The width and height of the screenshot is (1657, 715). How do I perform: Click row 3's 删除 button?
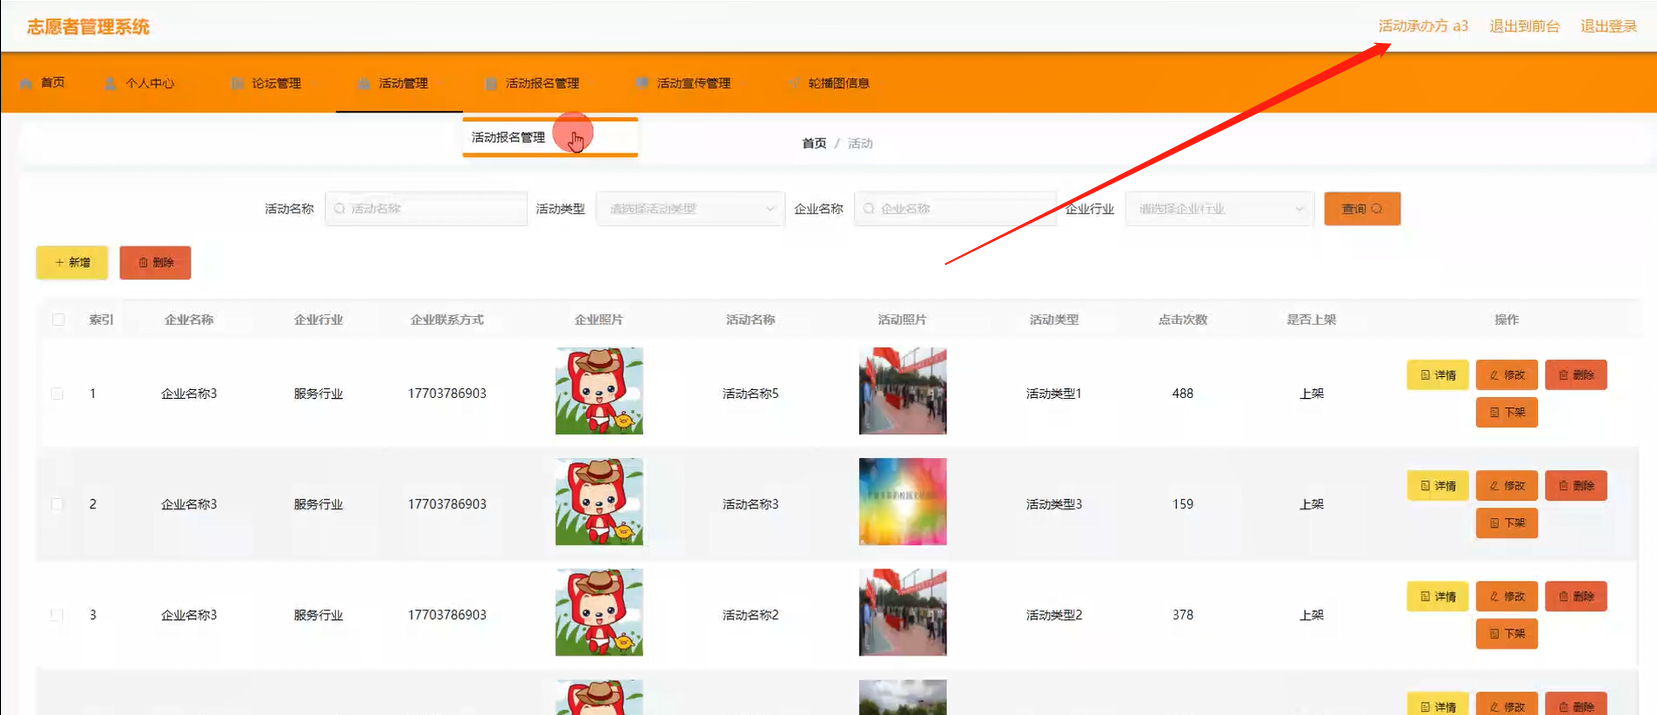1576,597
